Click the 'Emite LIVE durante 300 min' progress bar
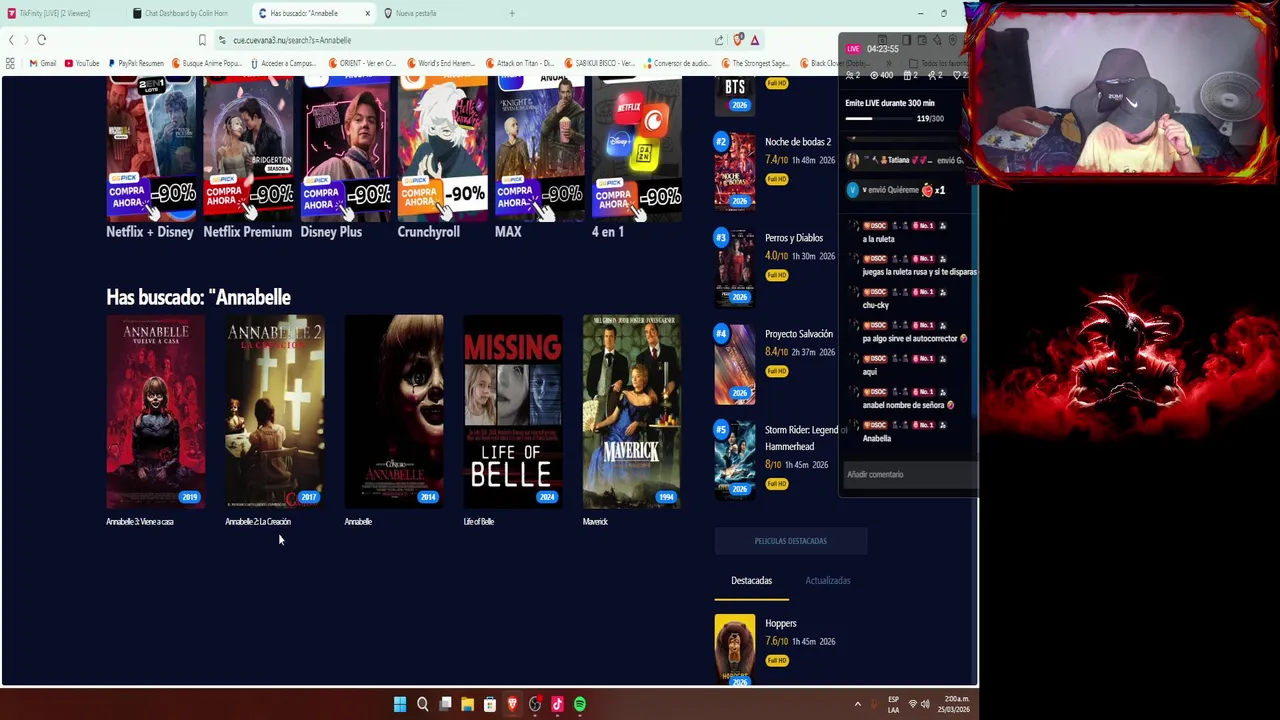 [880, 119]
